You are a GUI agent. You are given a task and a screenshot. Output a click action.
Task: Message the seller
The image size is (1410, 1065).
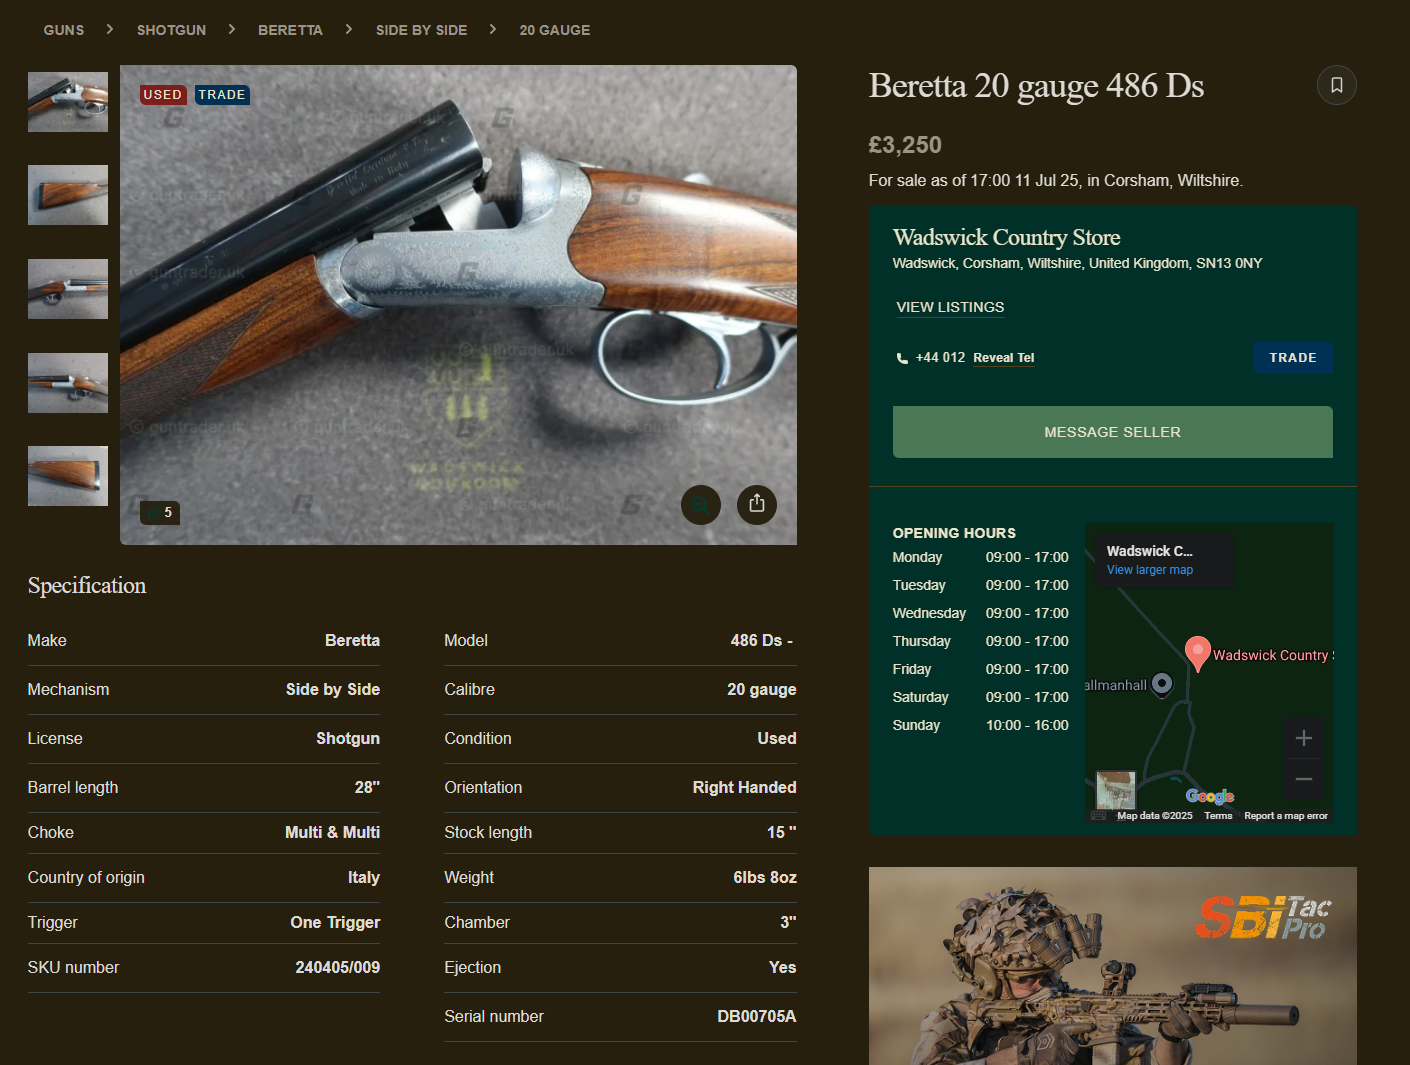coord(1112,432)
